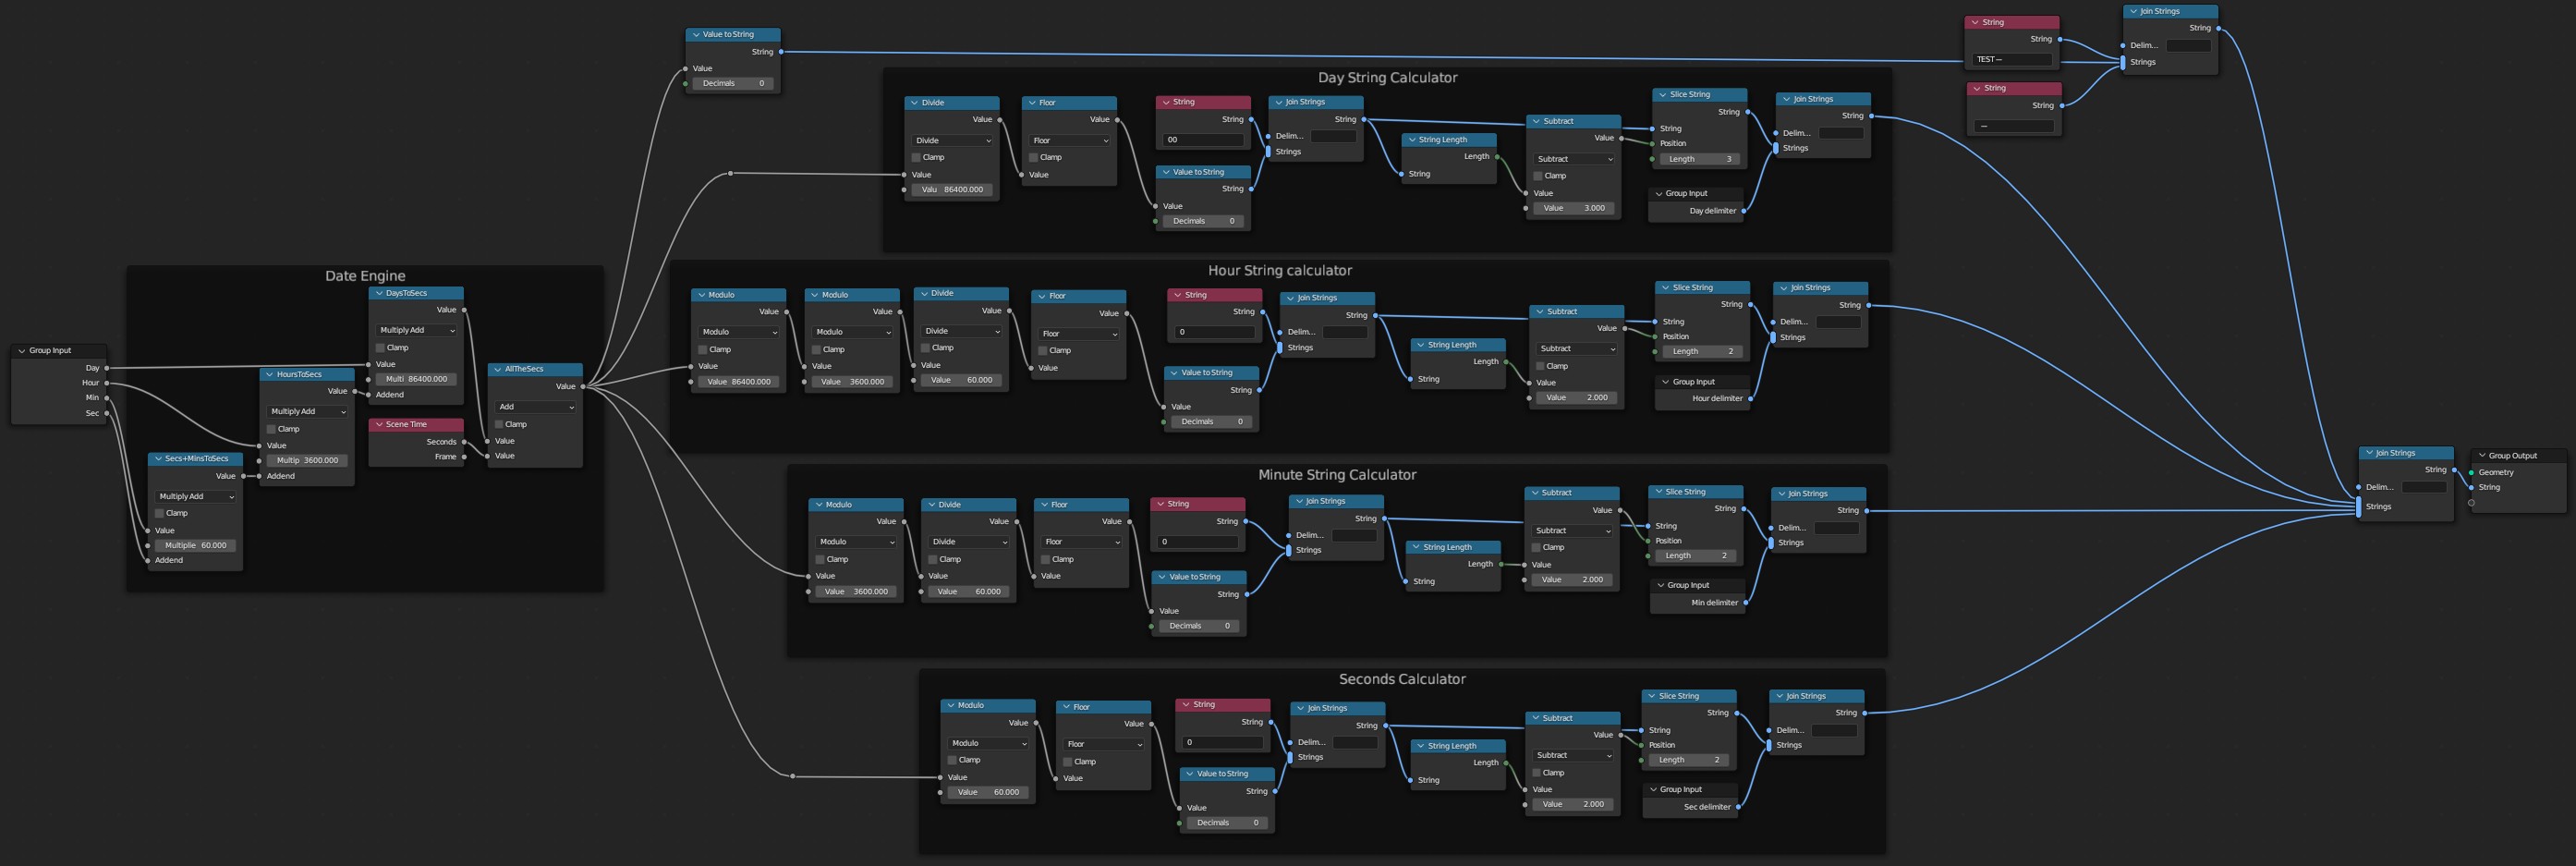2576x866 pixels.
Task: Click the Seconds output socket of Scene Time
Action: pos(464,442)
